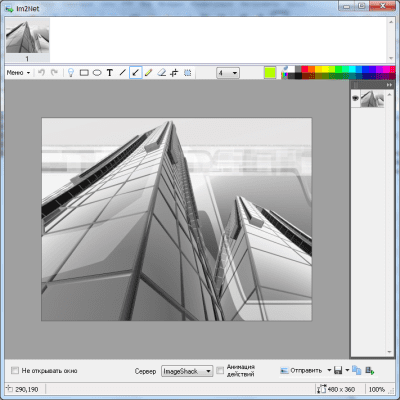Toggle layer visibility eye icon
Image resolution: width=400 pixels, height=400 pixels.
355,98
